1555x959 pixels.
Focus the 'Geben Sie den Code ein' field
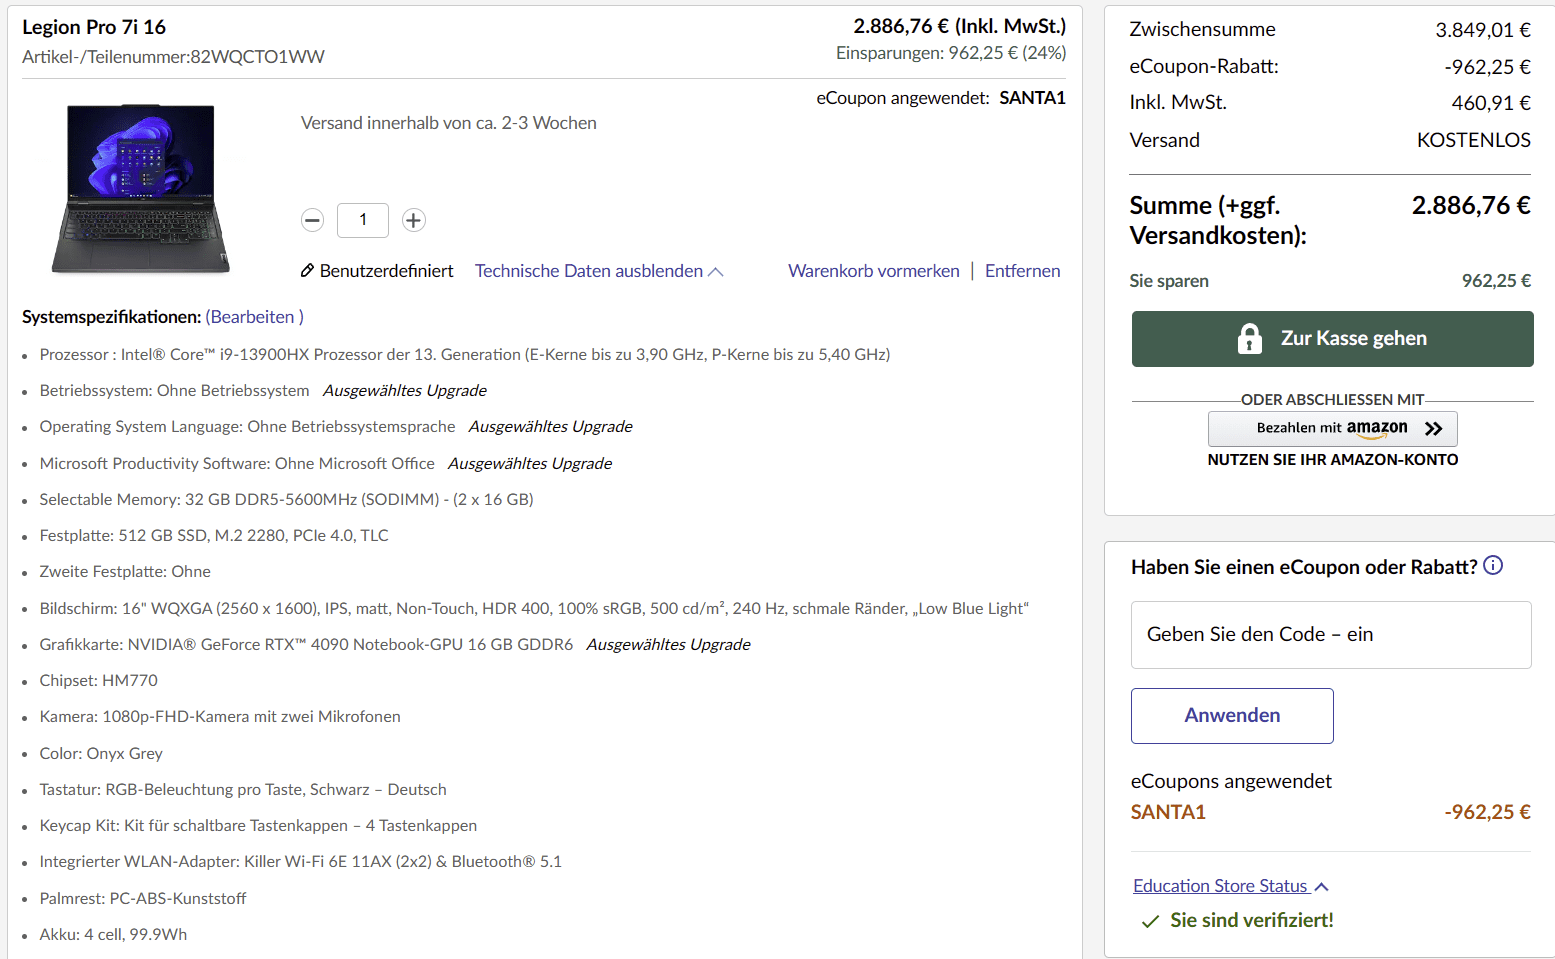1331,635
